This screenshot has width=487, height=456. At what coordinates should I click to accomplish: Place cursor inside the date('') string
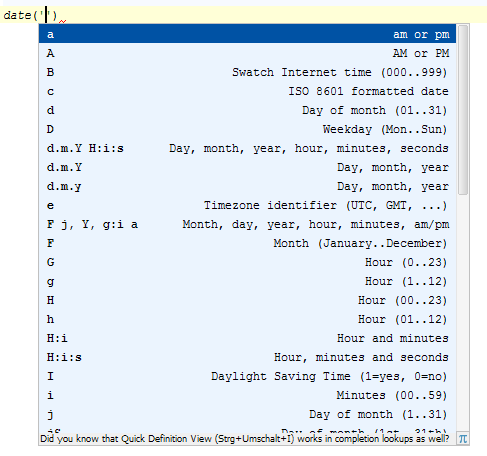pyautogui.click(x=47, y=15)
